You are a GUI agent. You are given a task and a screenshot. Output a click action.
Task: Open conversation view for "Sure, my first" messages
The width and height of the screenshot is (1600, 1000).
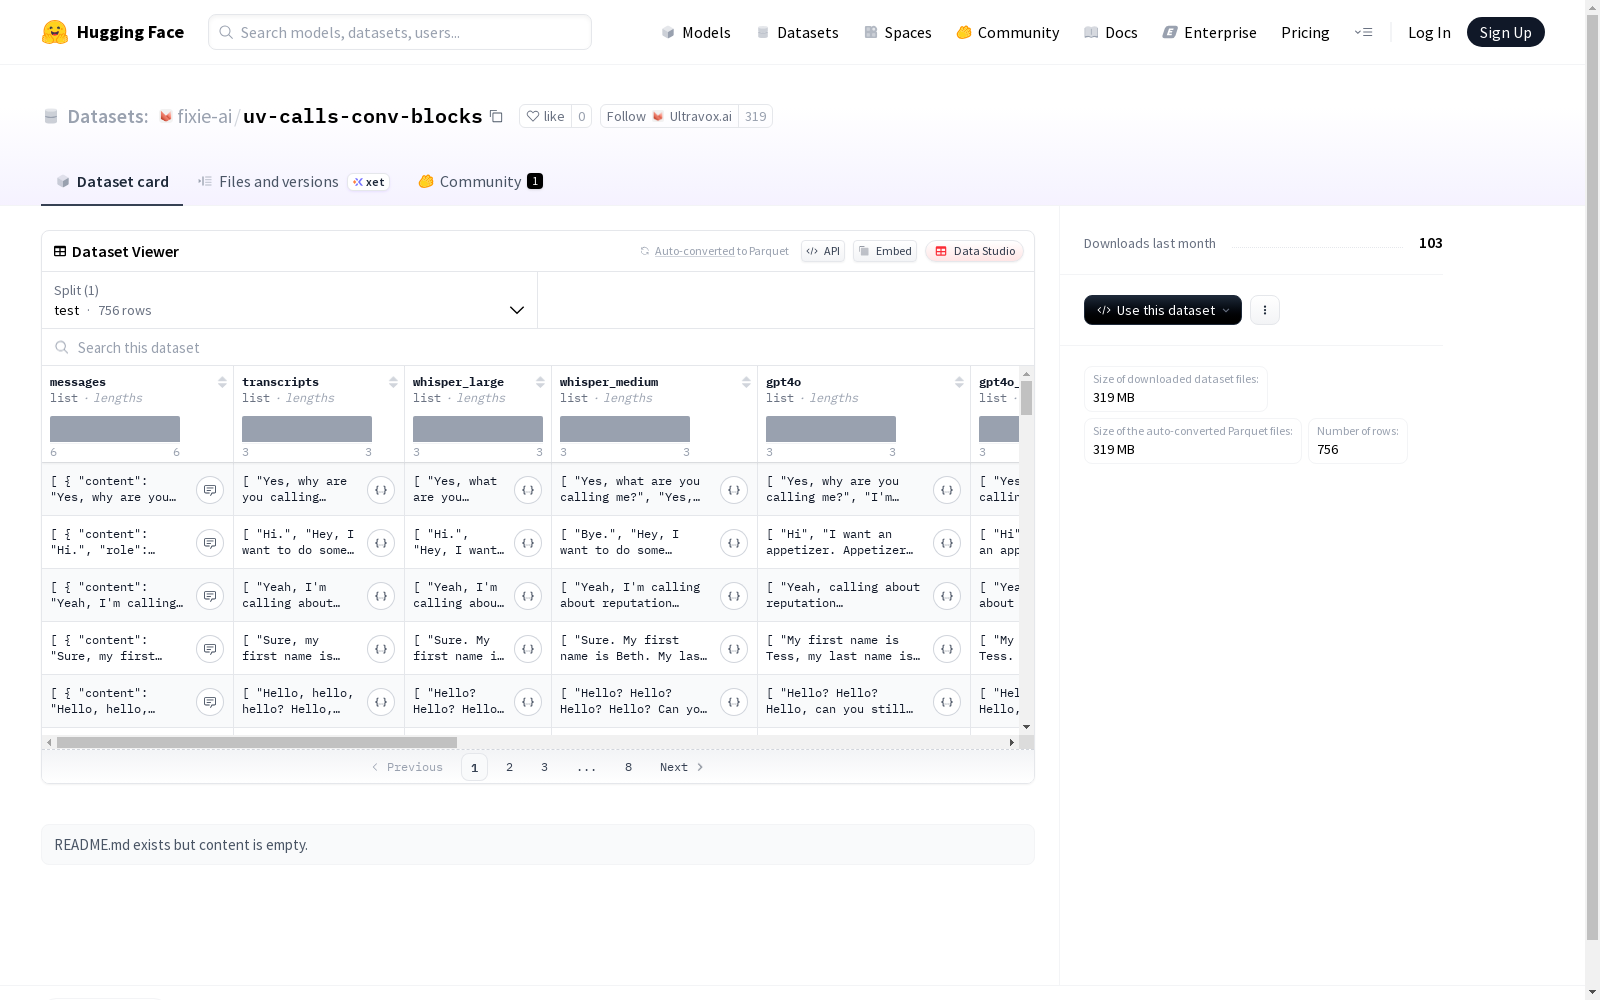210,649
